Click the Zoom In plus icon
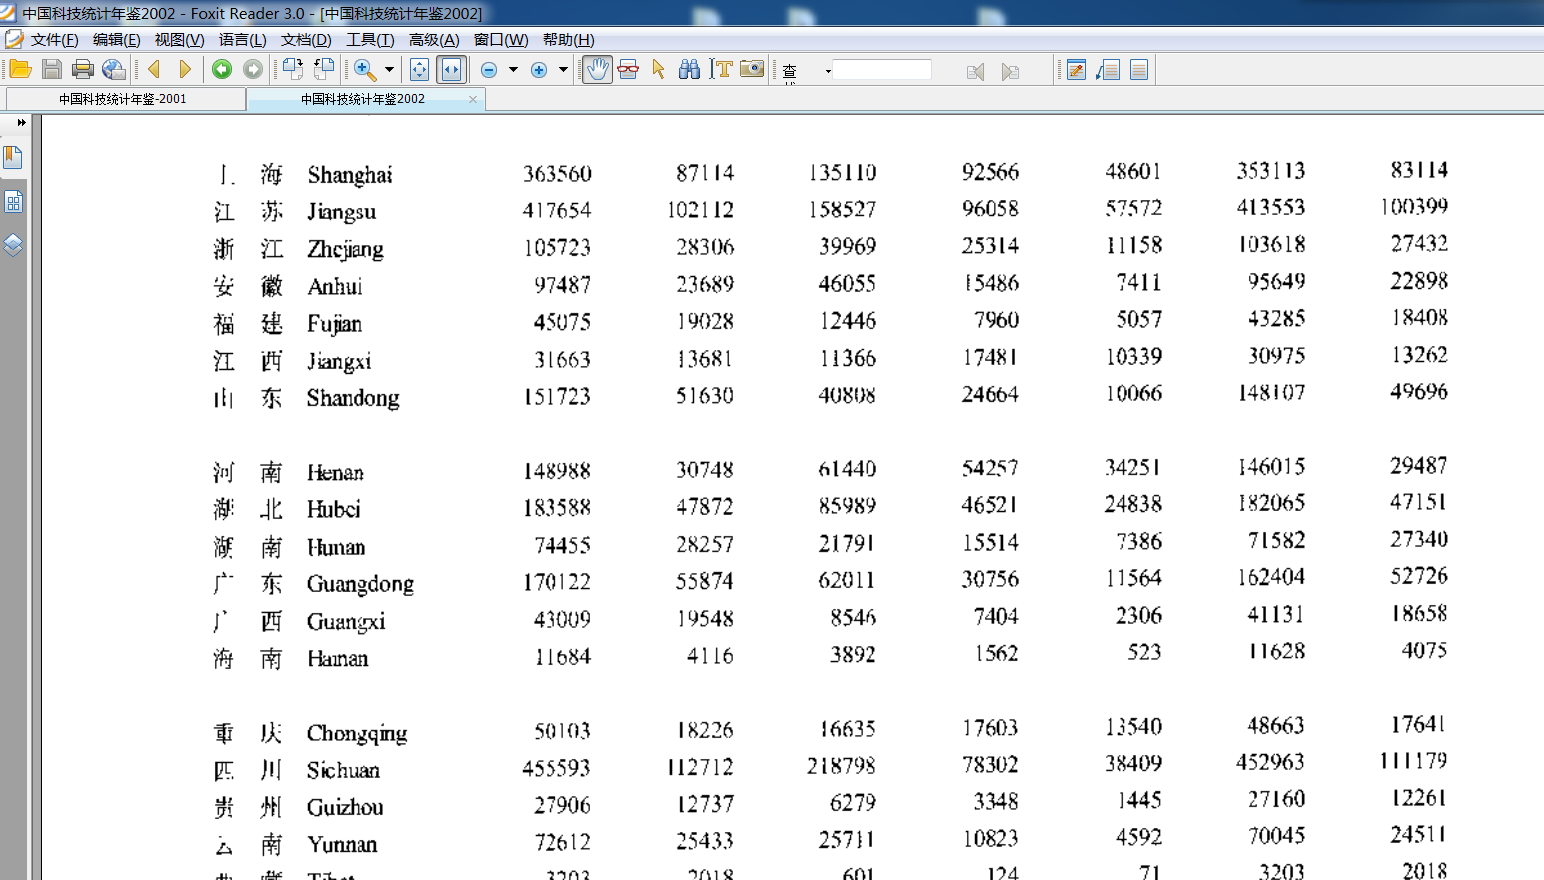 (x=539, y=69)
